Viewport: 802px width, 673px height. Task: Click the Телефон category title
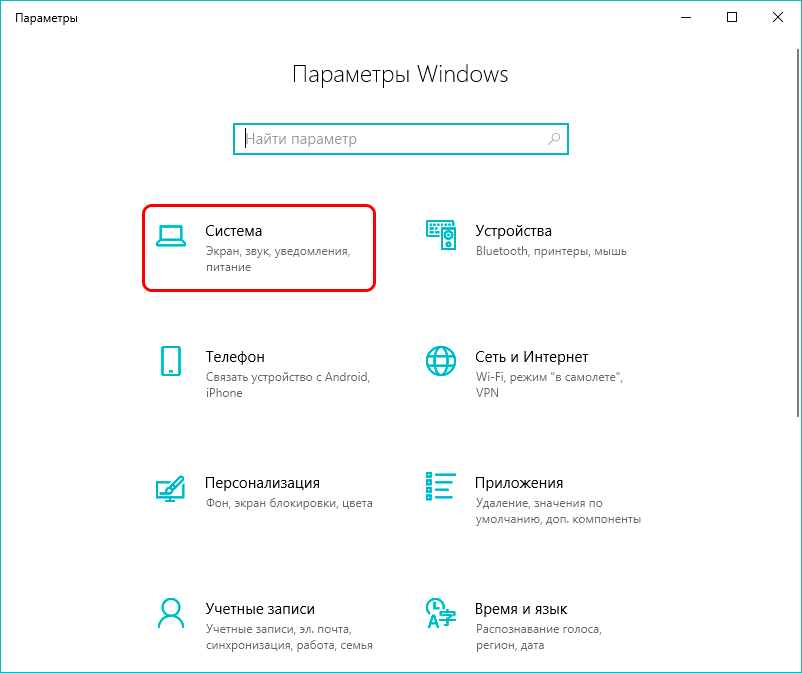pyautogui.click(x=235, y=356)
